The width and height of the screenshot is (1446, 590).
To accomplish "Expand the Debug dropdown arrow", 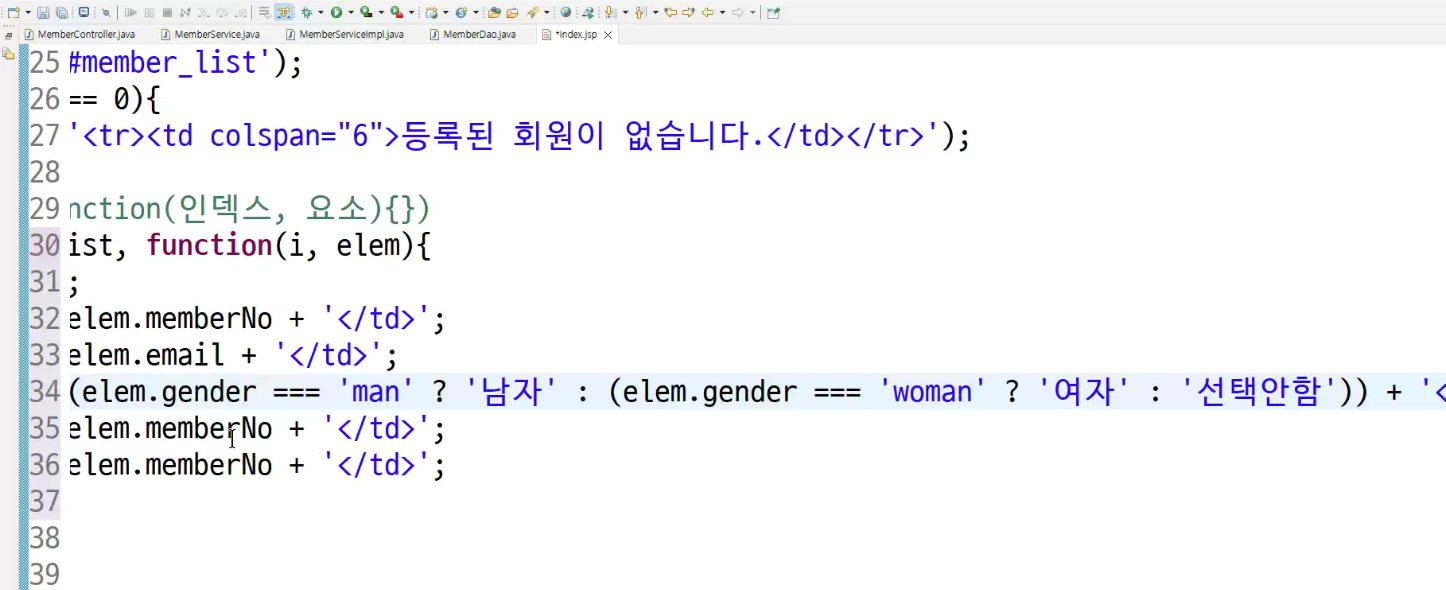I will pos(321,13).
